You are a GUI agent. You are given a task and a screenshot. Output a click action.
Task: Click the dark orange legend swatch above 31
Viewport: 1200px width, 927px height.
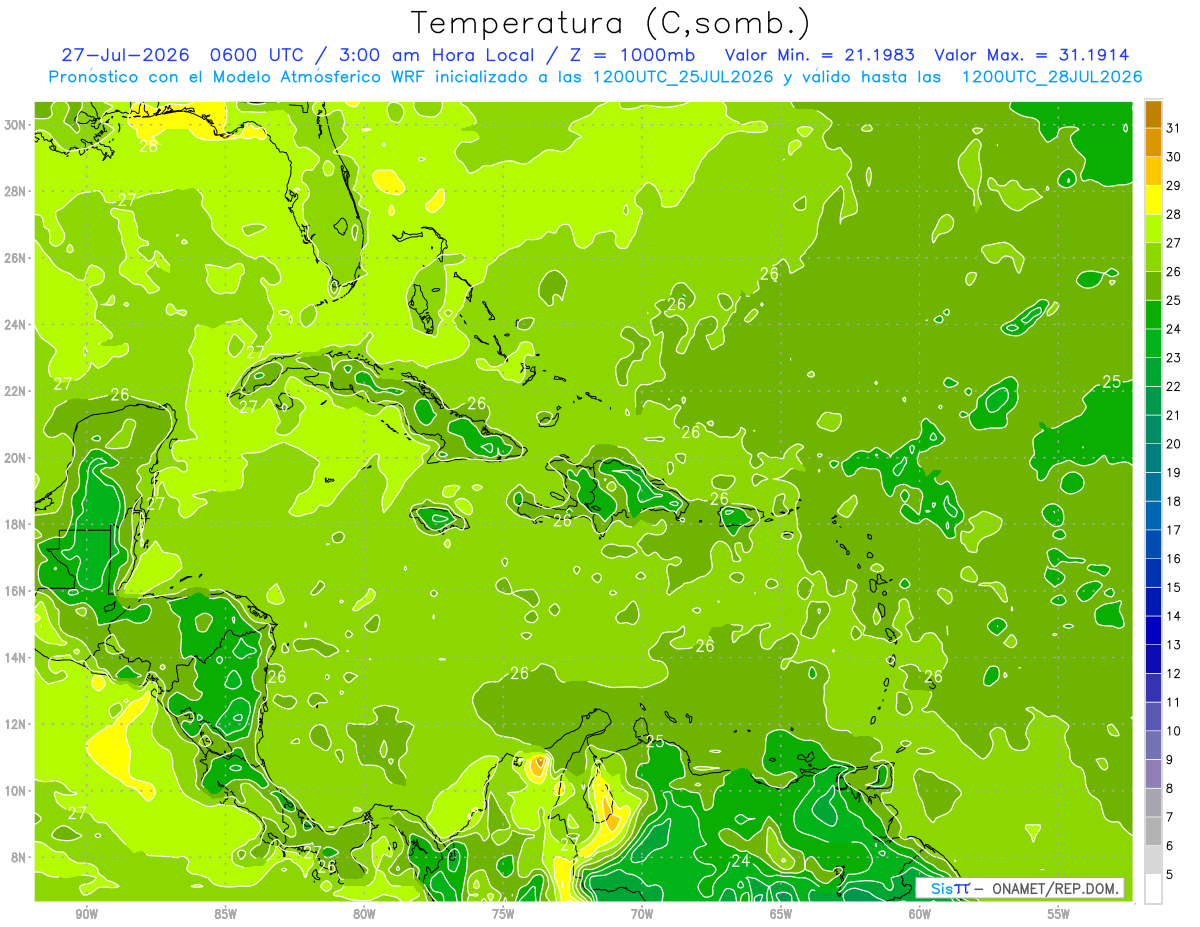pyautogui.click(x=1153, y=113)
